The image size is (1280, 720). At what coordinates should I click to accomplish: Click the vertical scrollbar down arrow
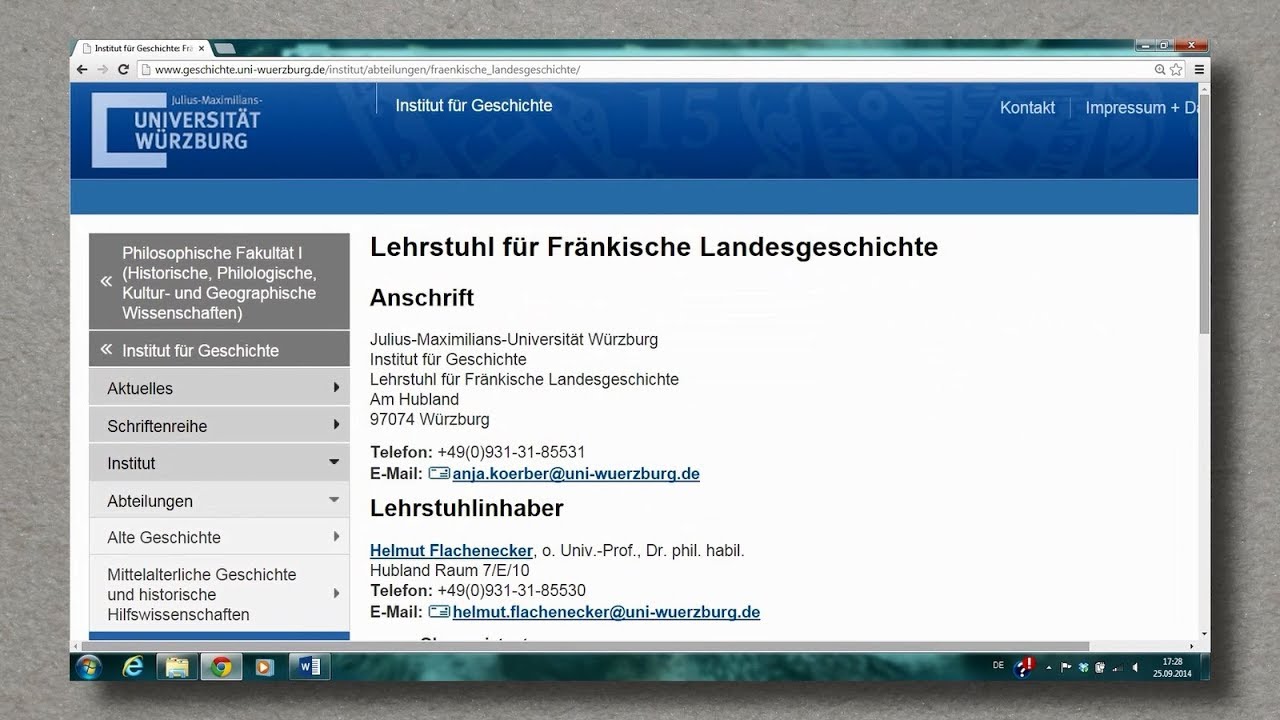pos(1204,634)
